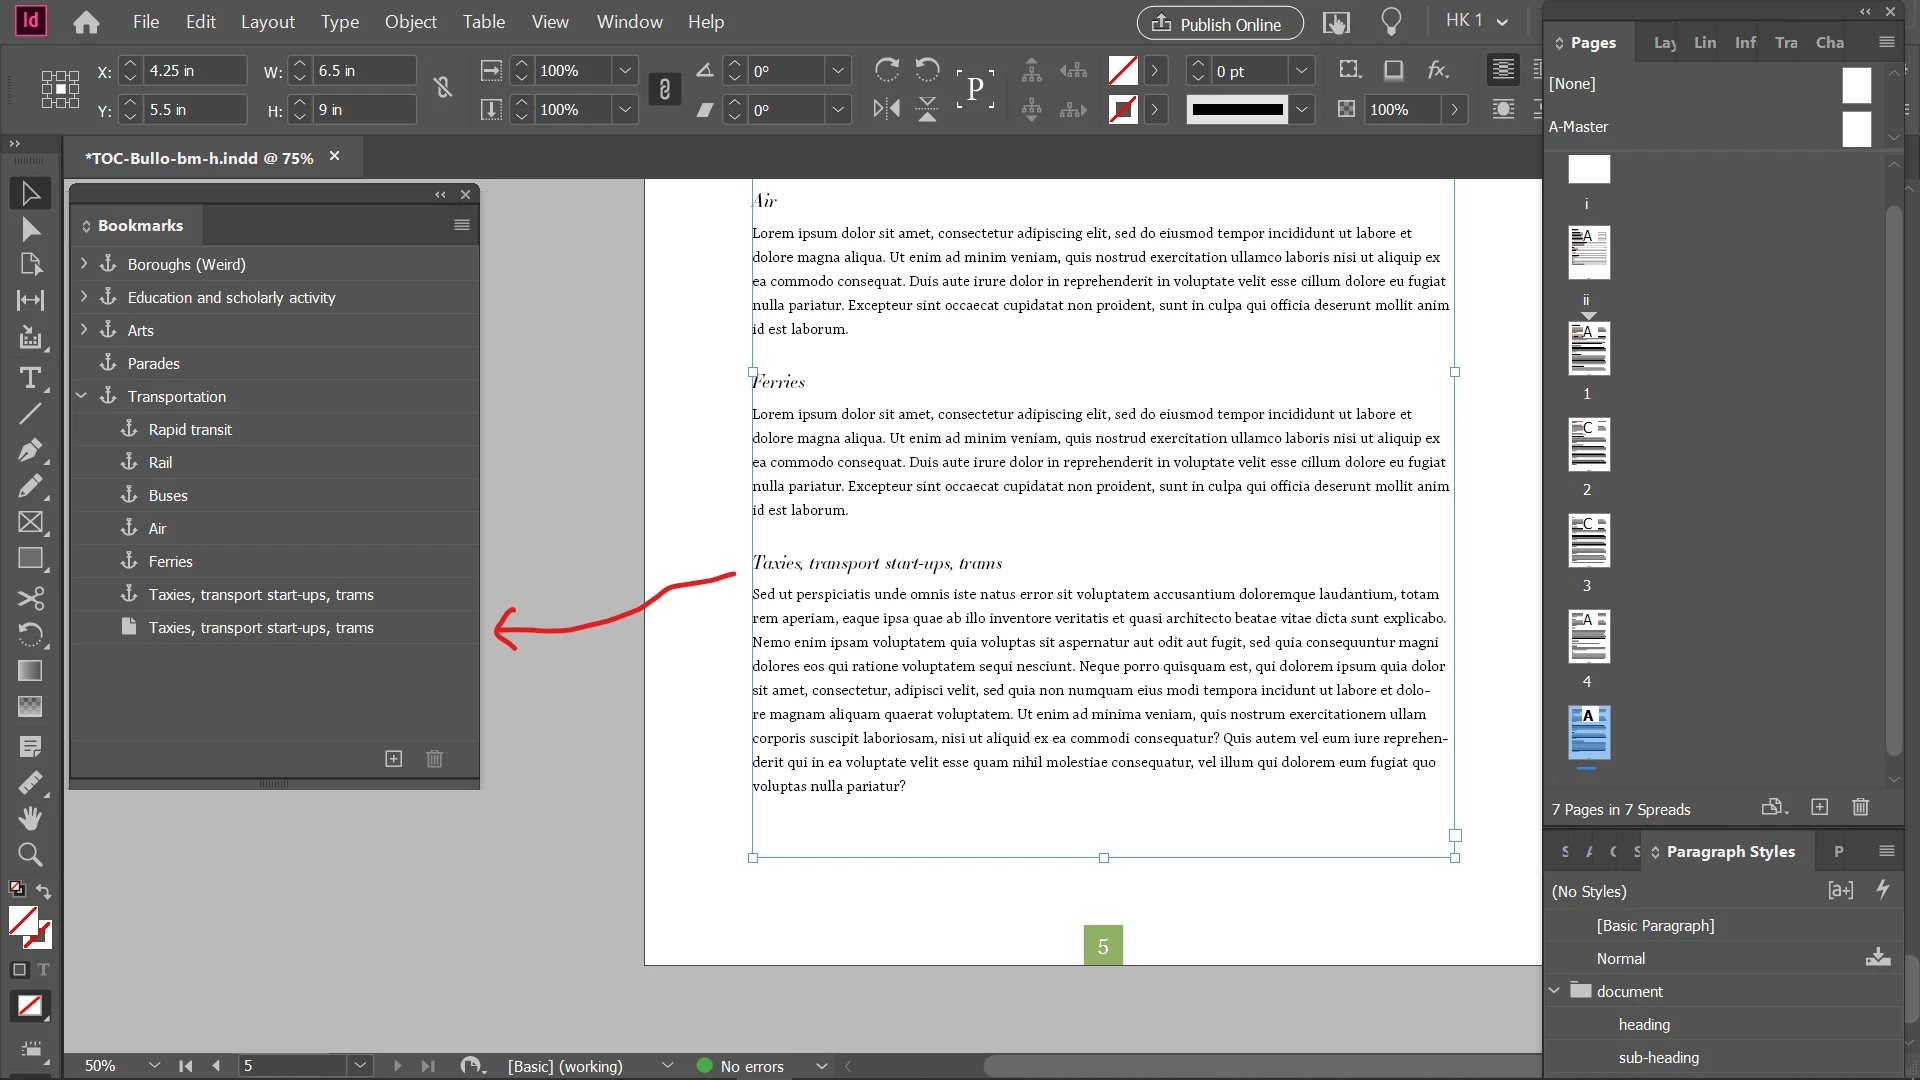The width and height of the screenshot is (1920, 1080).
Task: Select the Zoom tool
Action: point(30,855)
